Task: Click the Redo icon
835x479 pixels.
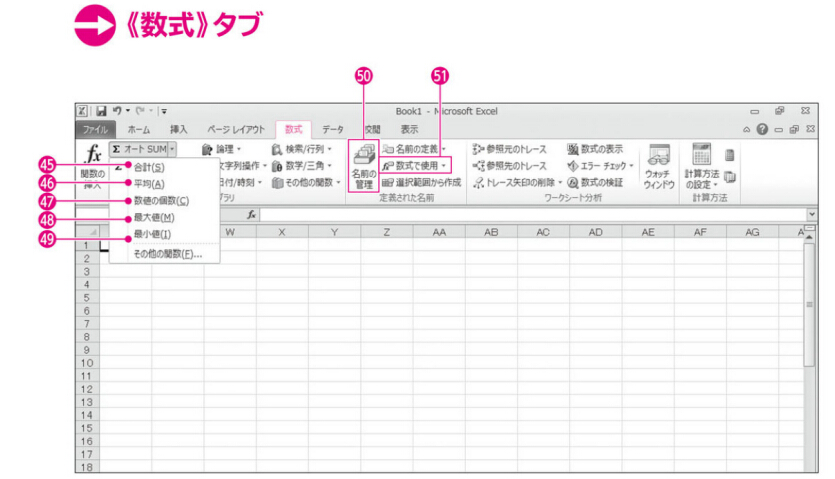Action: tap(141, 110)
